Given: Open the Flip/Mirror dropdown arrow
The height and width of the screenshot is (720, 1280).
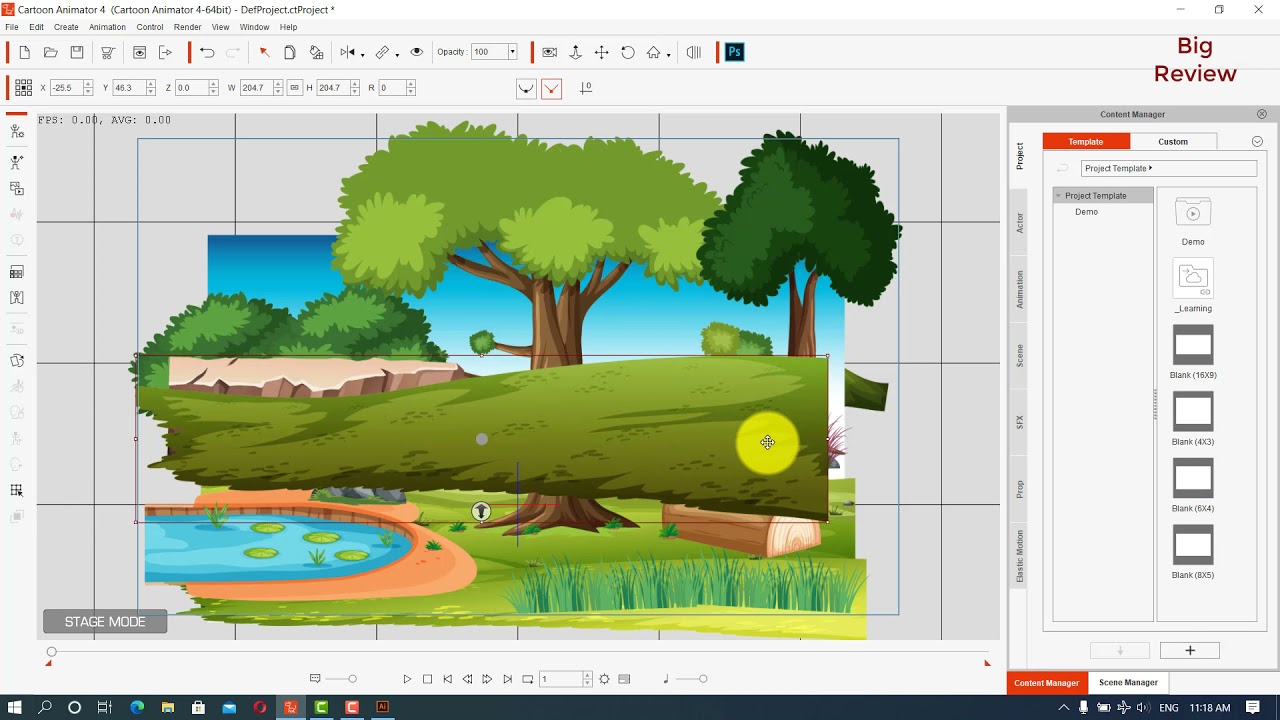Looking at the screenshot, I should 362,54.
